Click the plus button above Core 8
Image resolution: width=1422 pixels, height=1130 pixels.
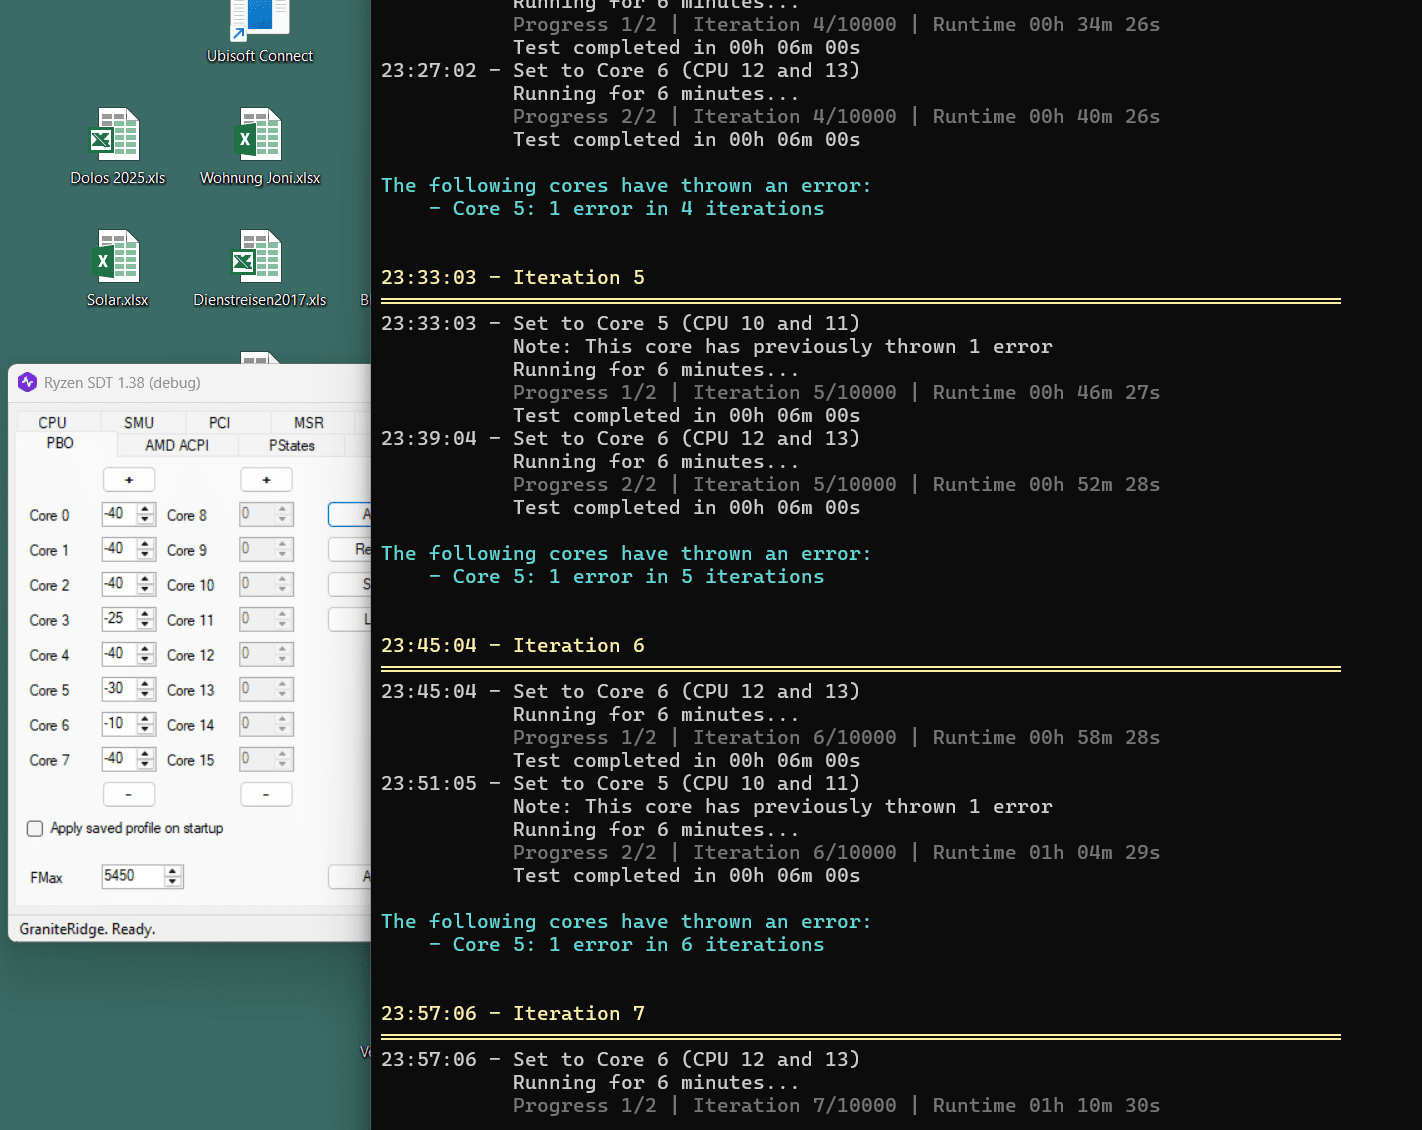click(x=266, y=480)
